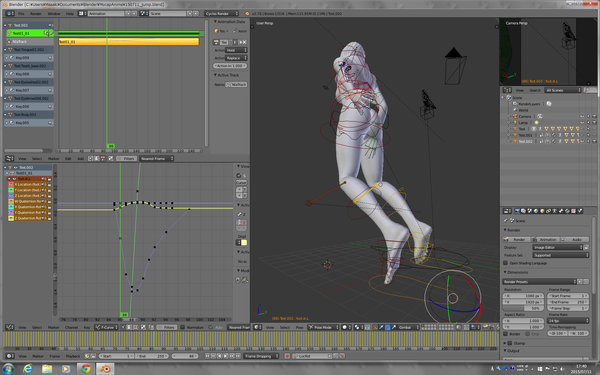600x375 pixels.
Task: Select RenderLayers item in outliner
Action: (x=529, y=104)
